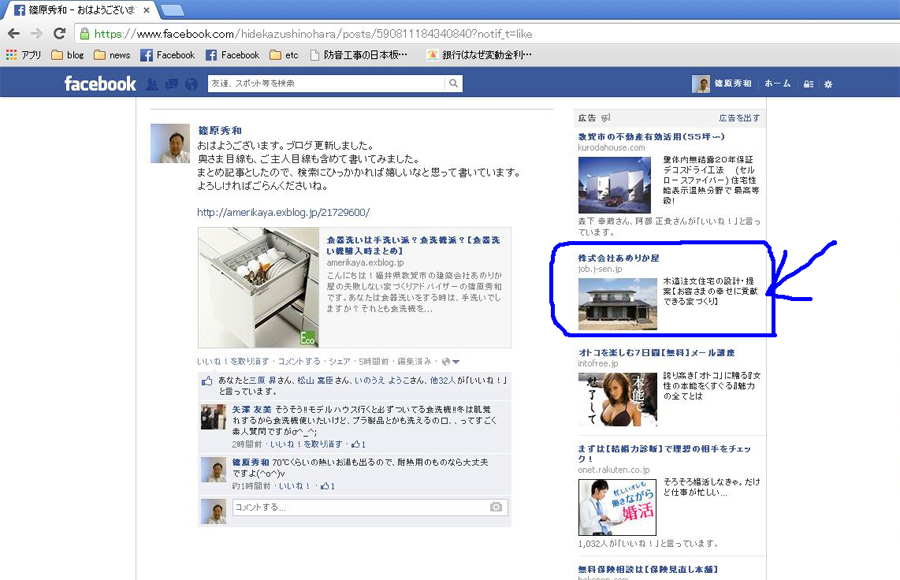The image size is (900, 580).
Task: Click the 2時間前 timestamp on 矢澤 友美's comment
Action: pyautogui.click(x=247, y=444)
